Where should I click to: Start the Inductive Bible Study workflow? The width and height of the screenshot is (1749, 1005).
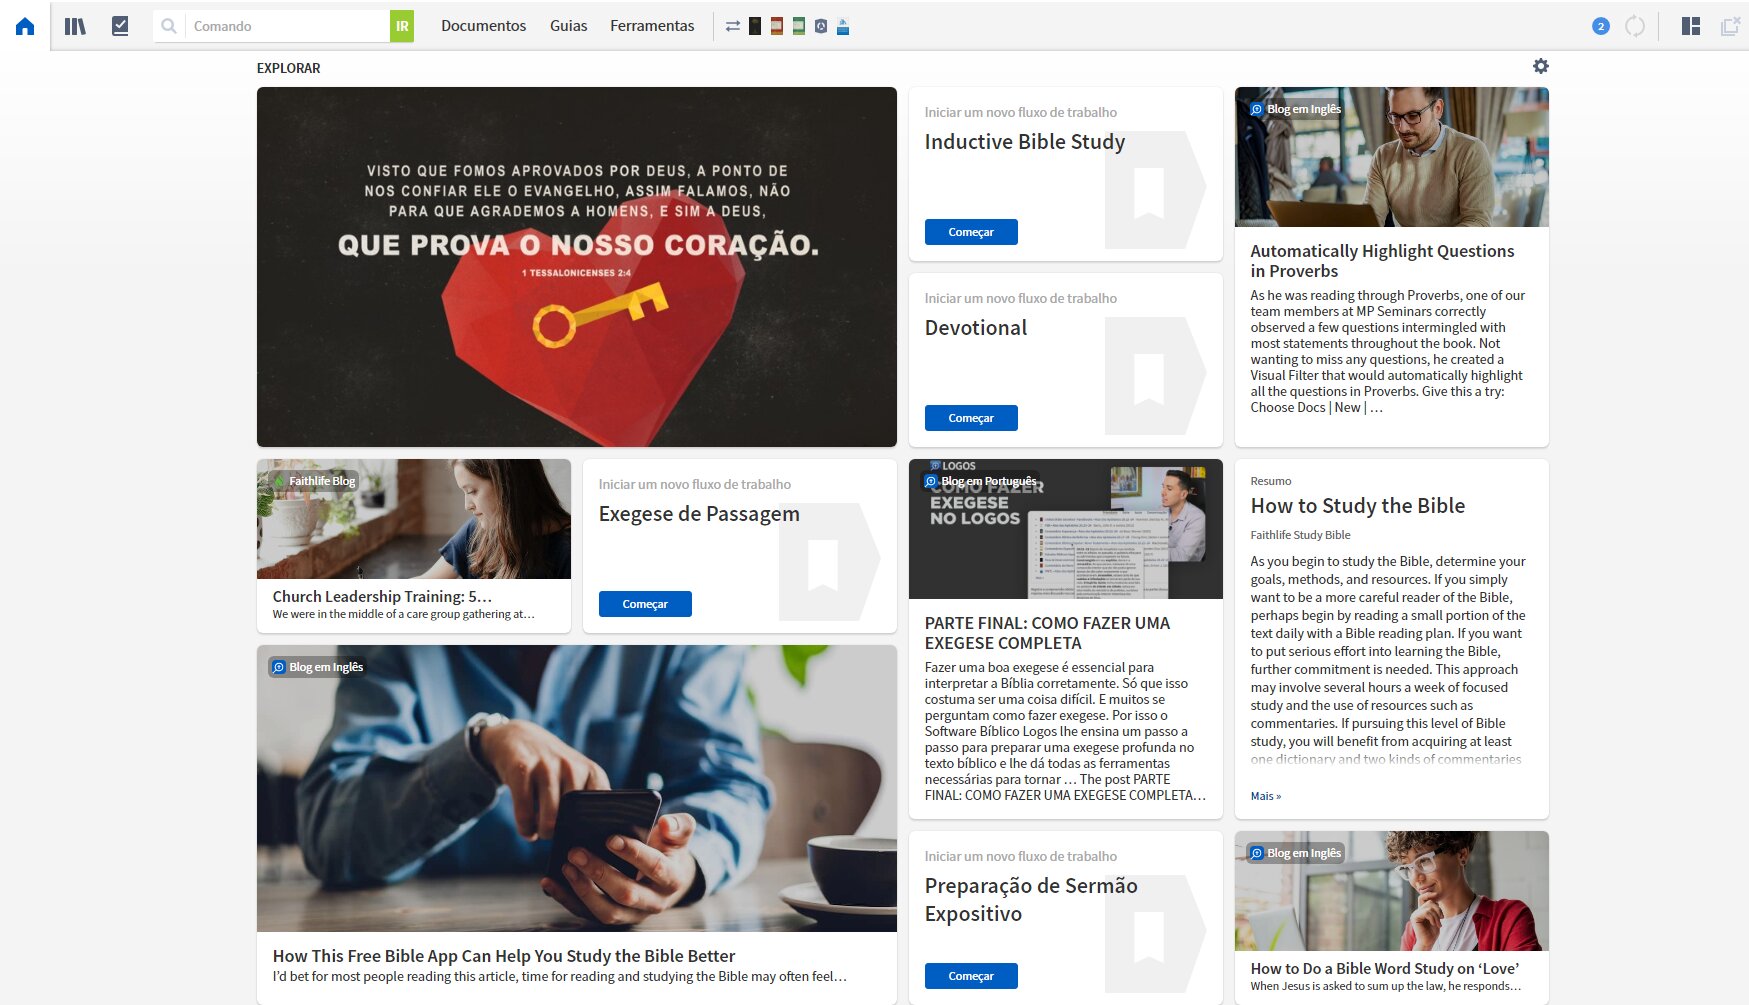tap(971, 232)
